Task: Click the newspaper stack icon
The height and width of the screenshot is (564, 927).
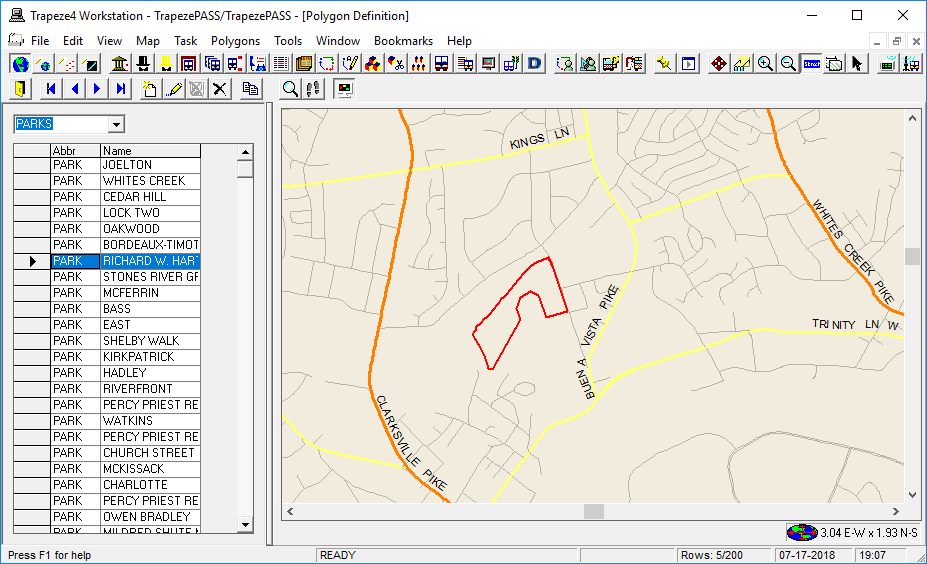Action: pyautogui.click(x=304, y=64)
